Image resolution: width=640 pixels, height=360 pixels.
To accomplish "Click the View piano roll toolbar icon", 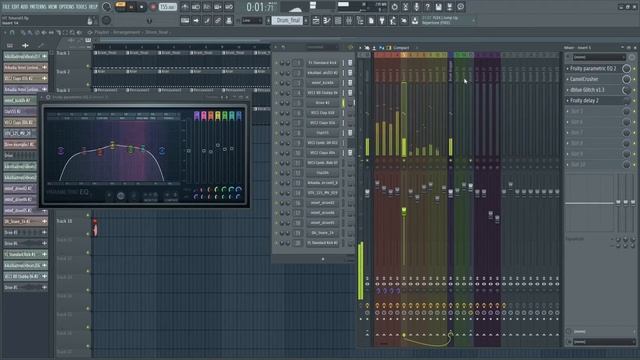I will 327,20.
